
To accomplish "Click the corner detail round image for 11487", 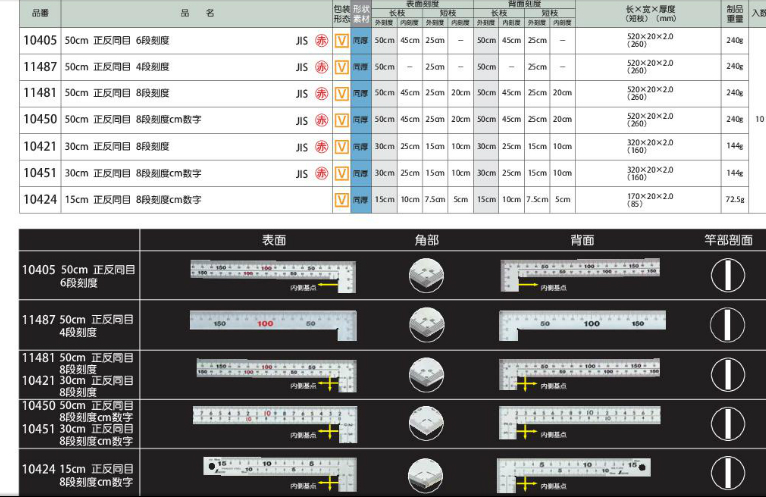I will tap(426, 324).
